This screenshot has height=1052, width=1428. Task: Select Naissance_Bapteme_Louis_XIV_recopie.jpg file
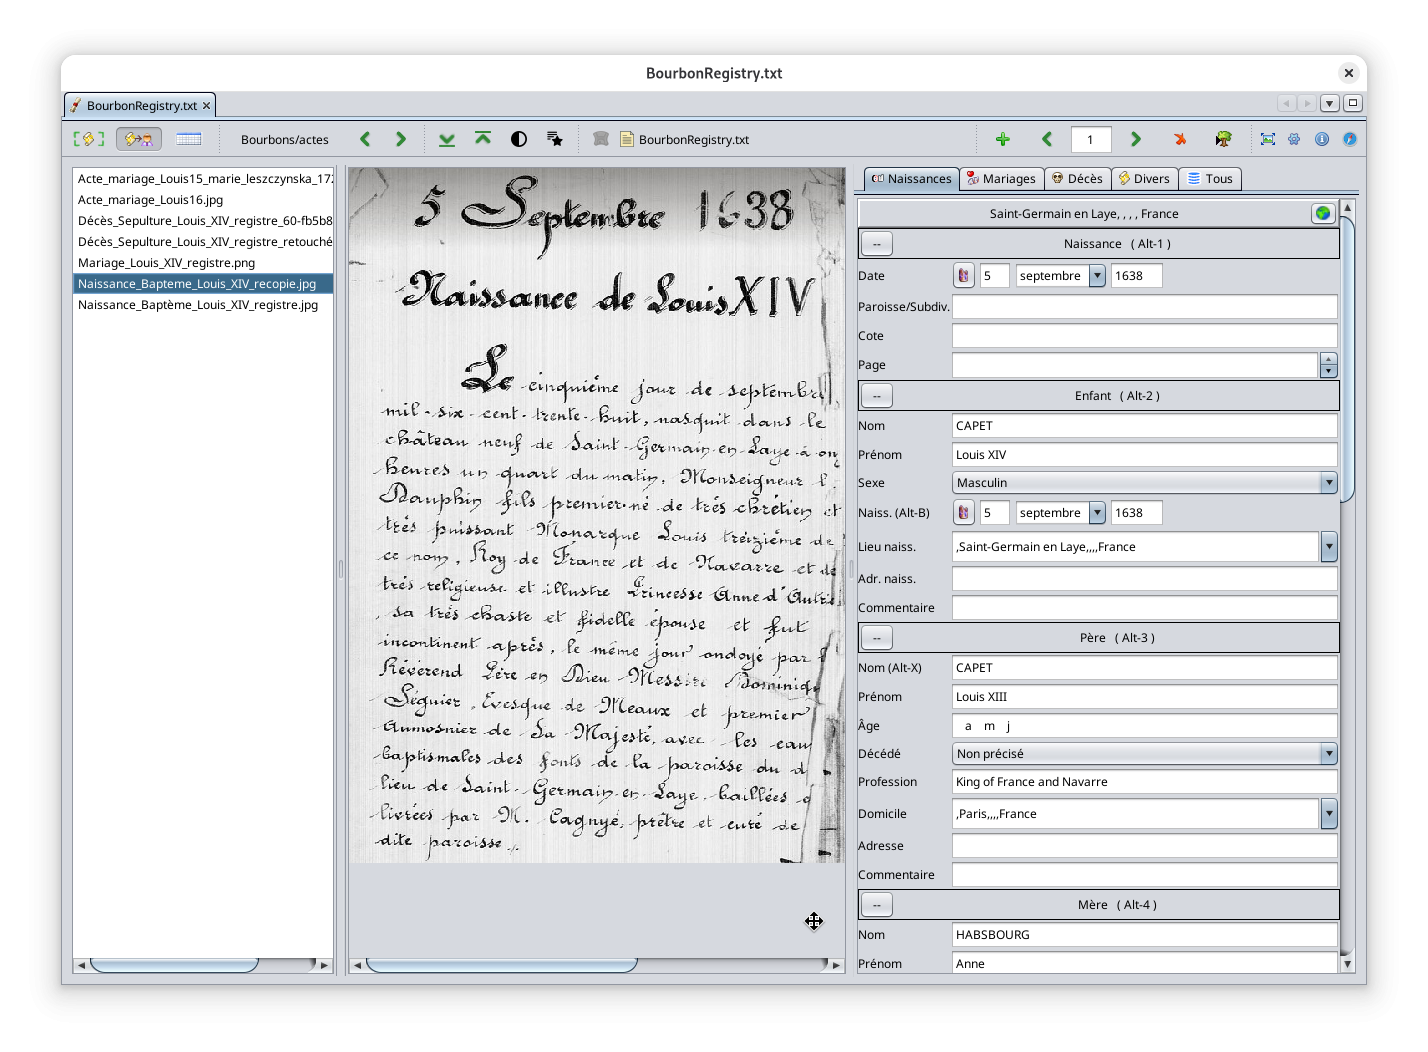203,283
